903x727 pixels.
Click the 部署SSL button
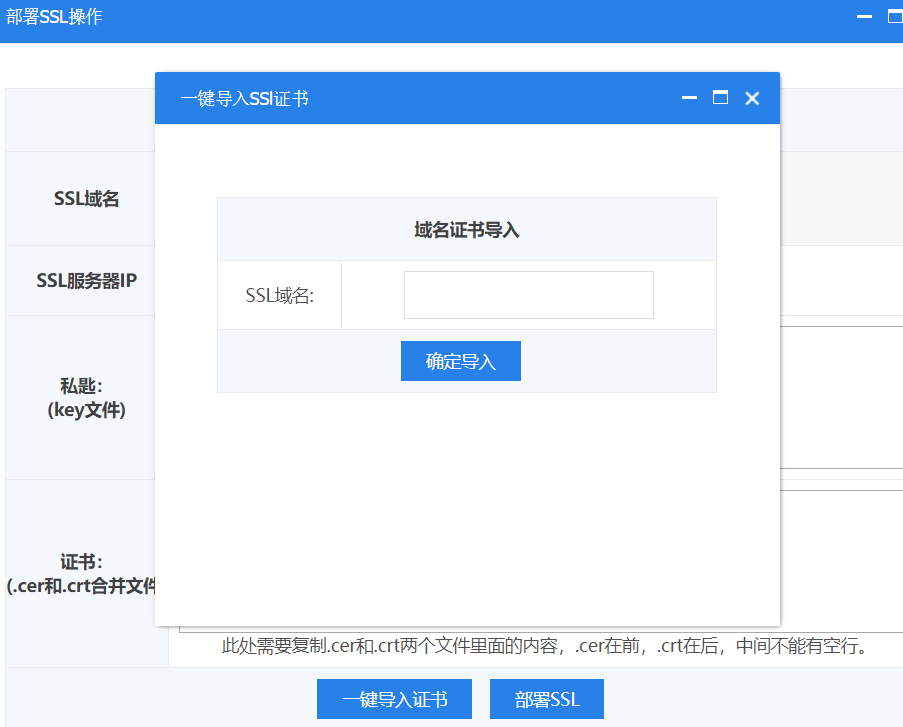pyautogui.click(x=547, y=699)
